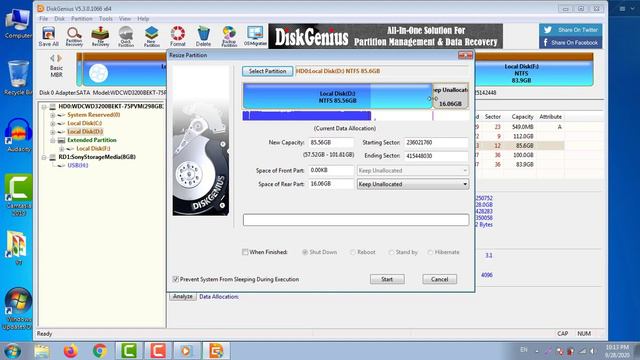
Task: Open the Partition menu
Action: (82, 19)
